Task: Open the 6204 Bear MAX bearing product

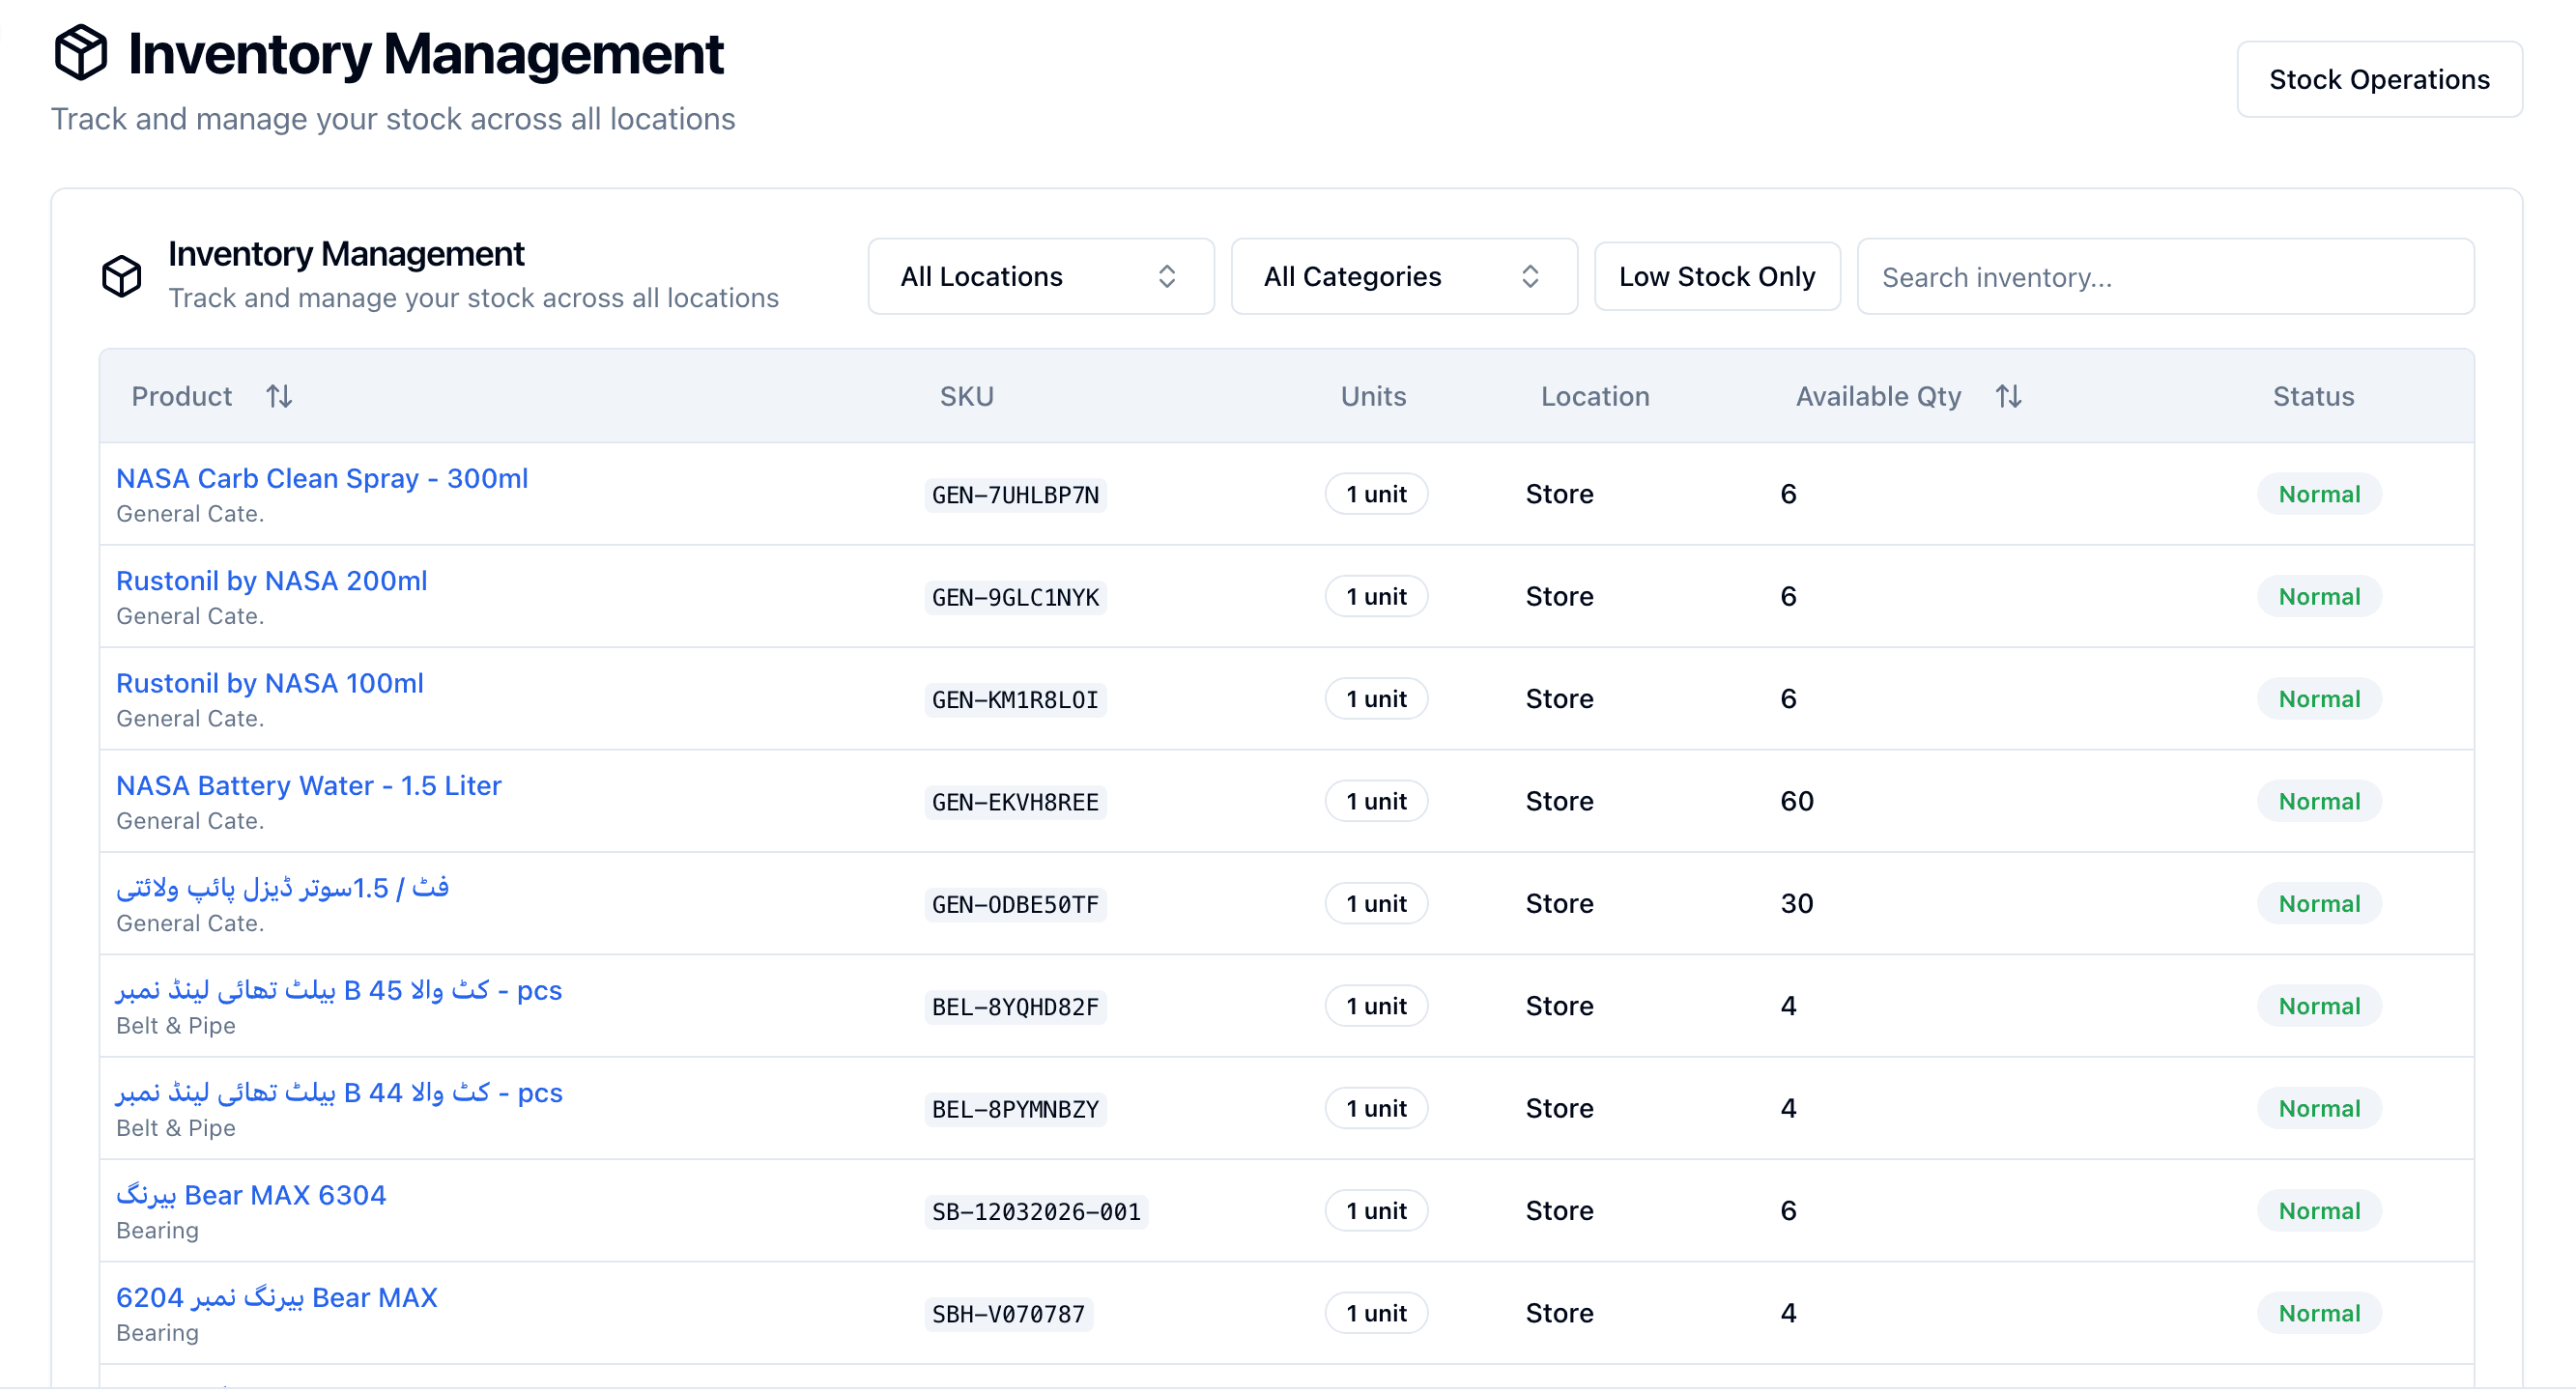Action: [x=277, y=1298]
